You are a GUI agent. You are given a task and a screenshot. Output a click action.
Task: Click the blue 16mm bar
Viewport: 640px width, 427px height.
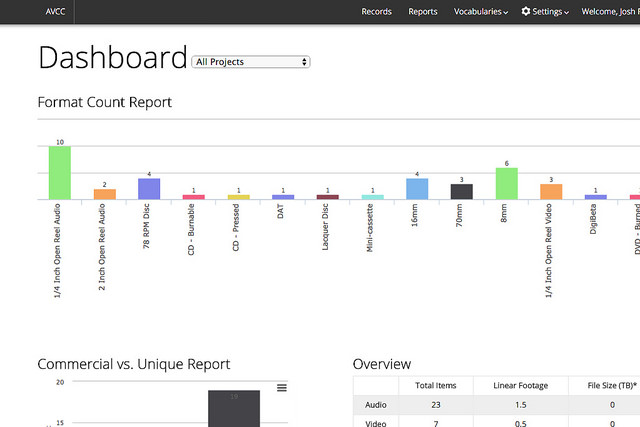(417, 188)
